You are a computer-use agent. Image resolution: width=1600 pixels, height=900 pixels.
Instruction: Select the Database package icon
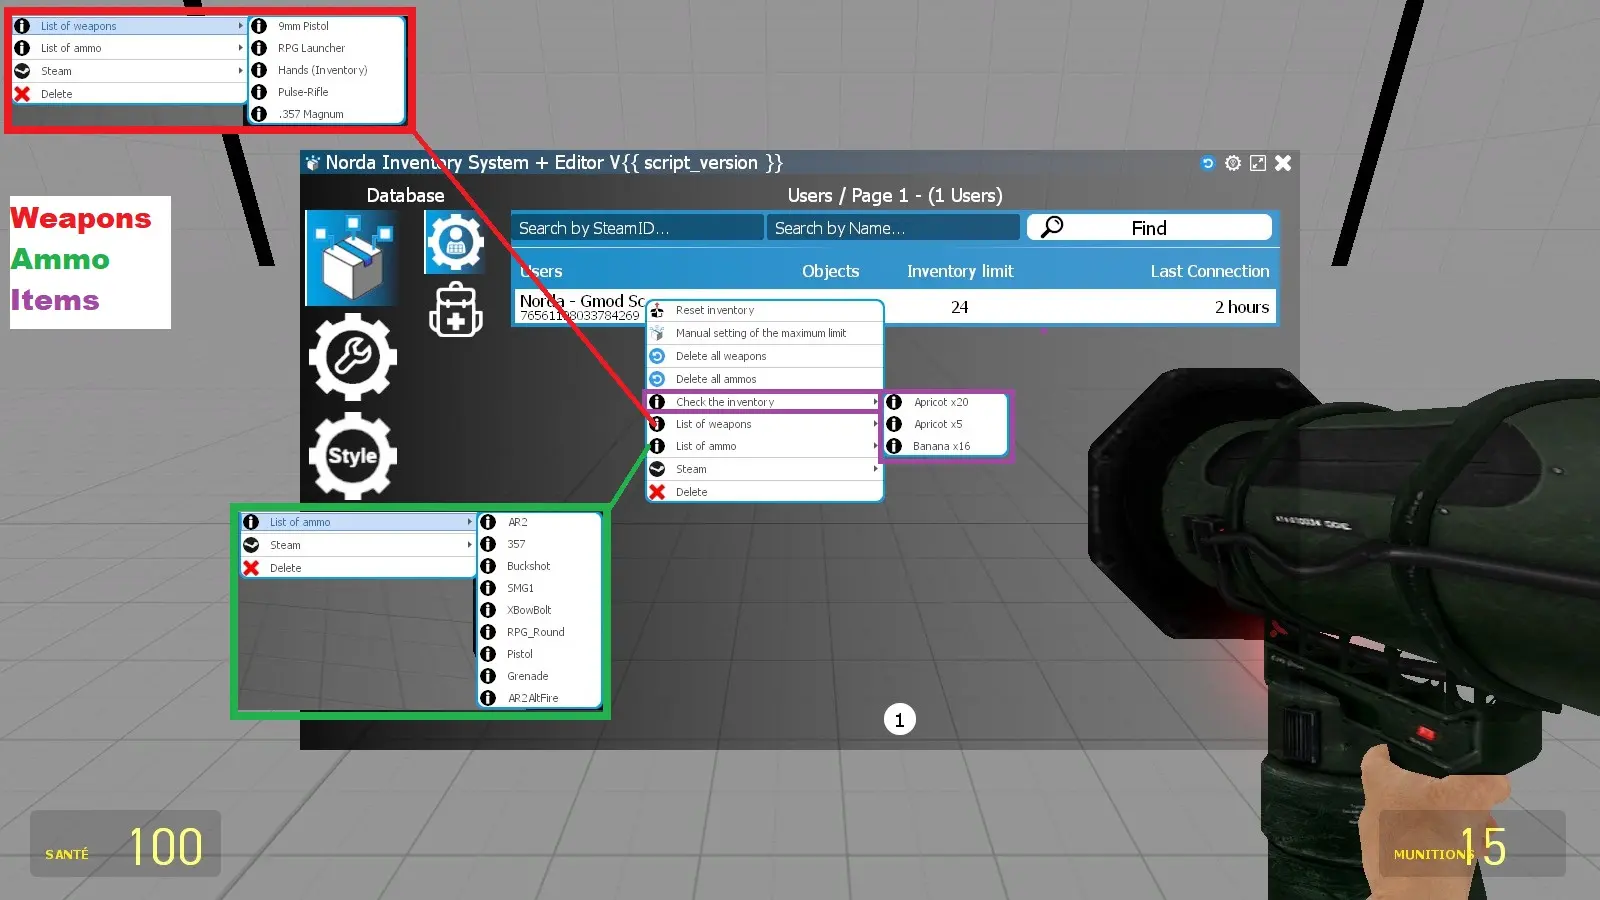(352, 257)
